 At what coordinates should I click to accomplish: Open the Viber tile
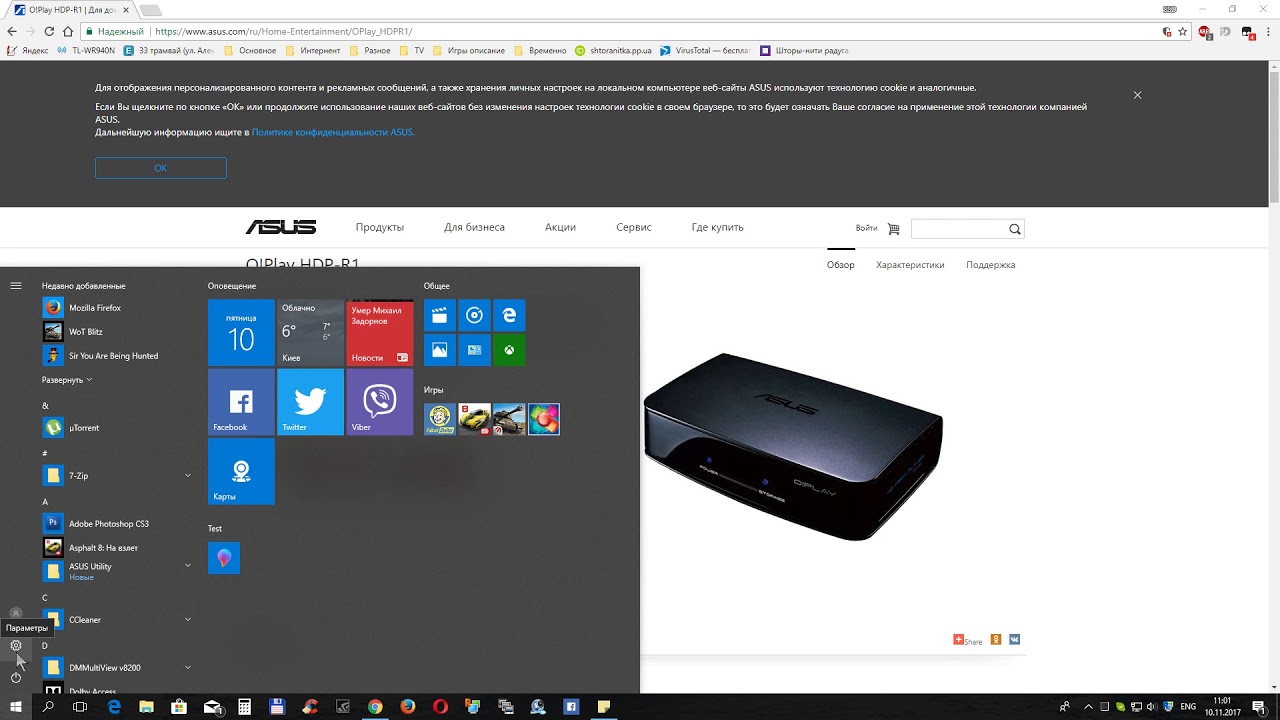[x=380, y=402]
